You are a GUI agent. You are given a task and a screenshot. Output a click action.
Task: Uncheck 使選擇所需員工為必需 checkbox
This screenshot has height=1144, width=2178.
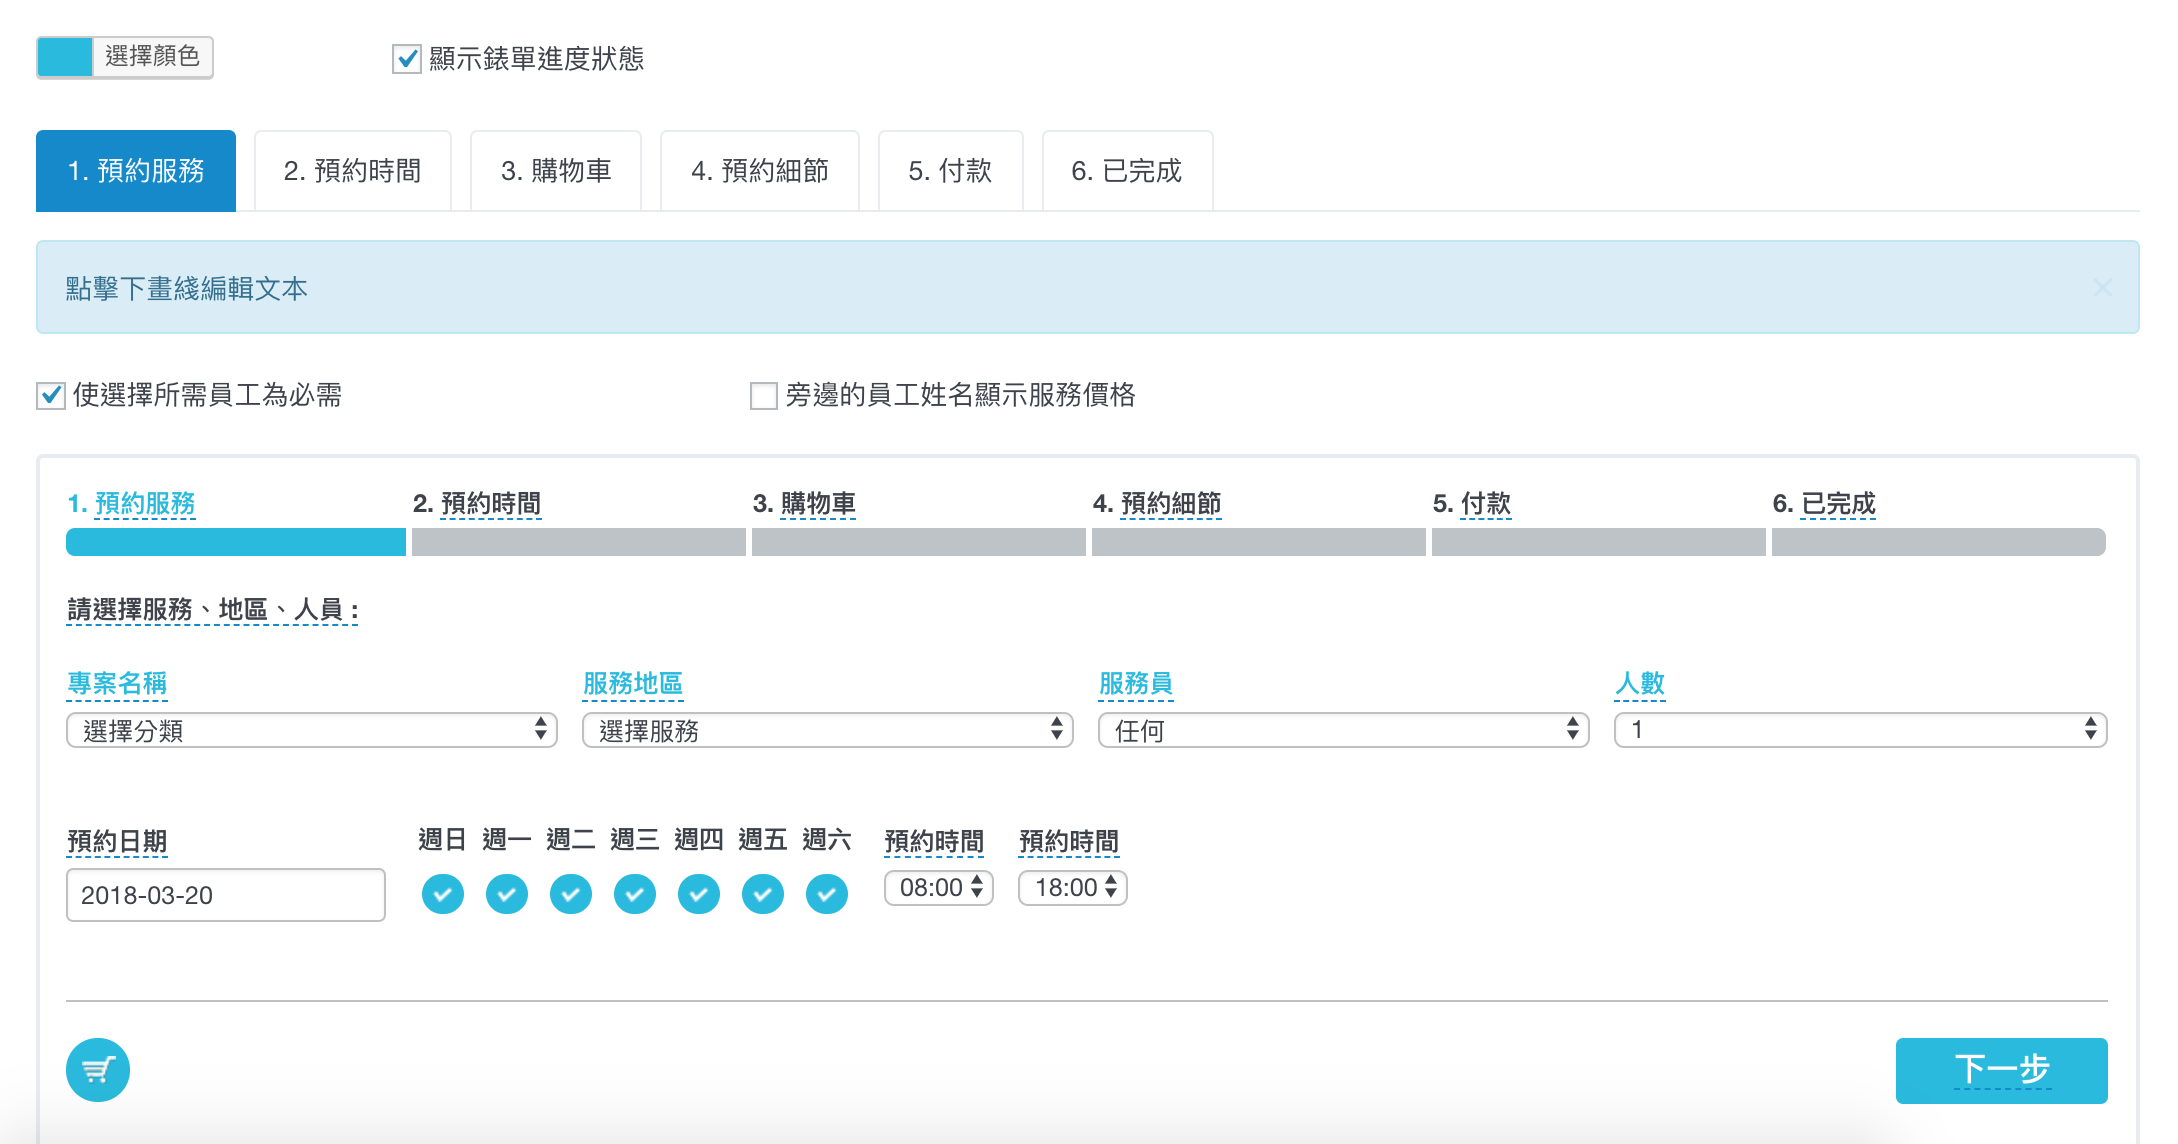51,396
